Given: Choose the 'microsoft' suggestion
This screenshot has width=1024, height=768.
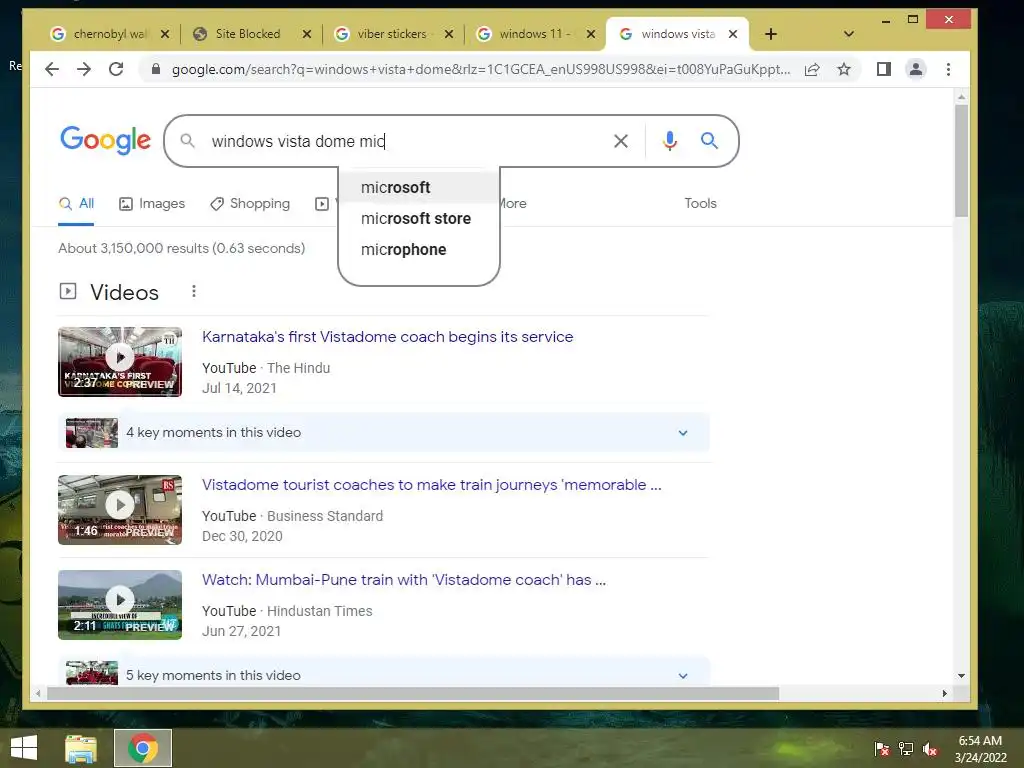Looking at the screenshot, I should tap(419, 187).
